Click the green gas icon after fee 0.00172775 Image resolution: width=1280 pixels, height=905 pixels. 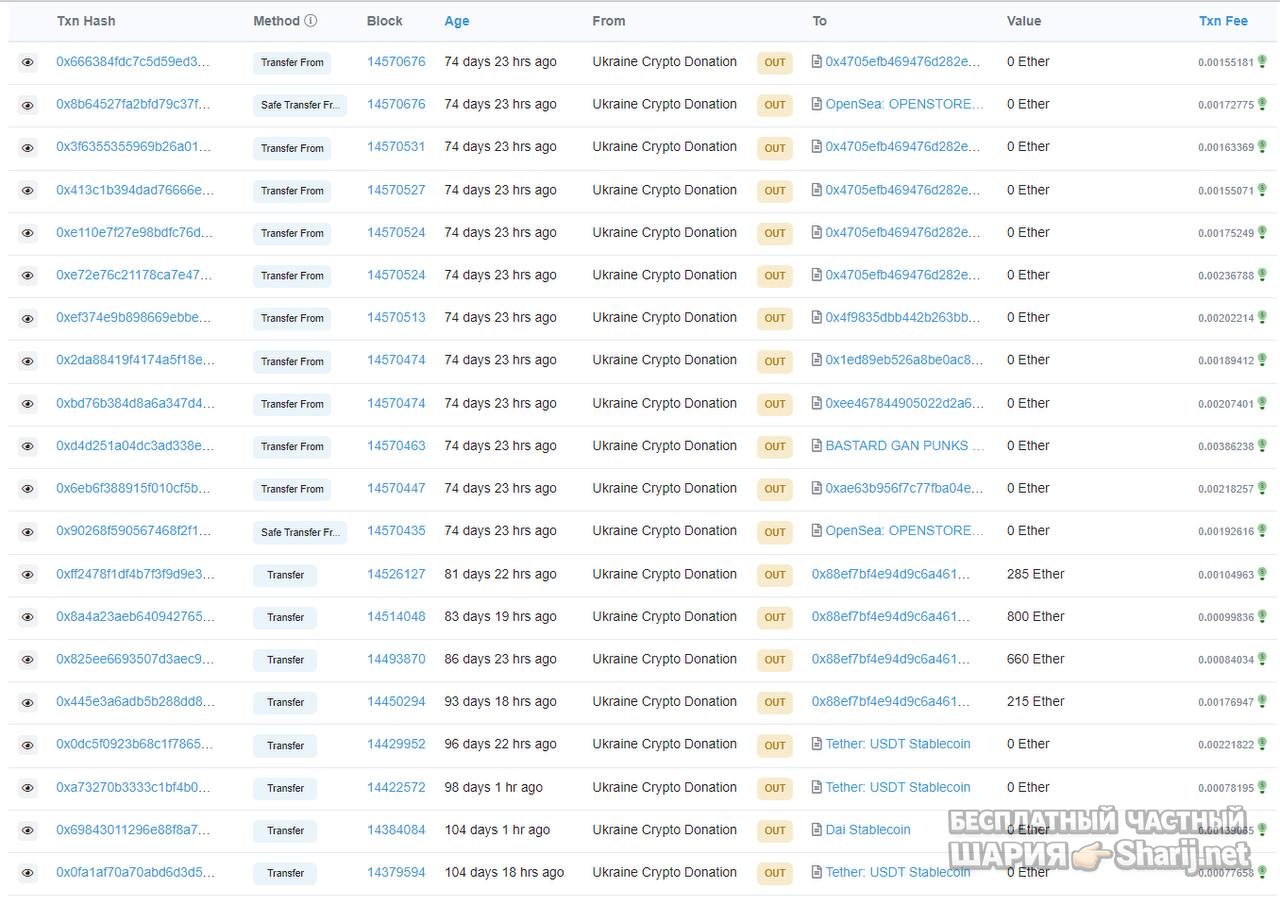tap(1262, 104)
